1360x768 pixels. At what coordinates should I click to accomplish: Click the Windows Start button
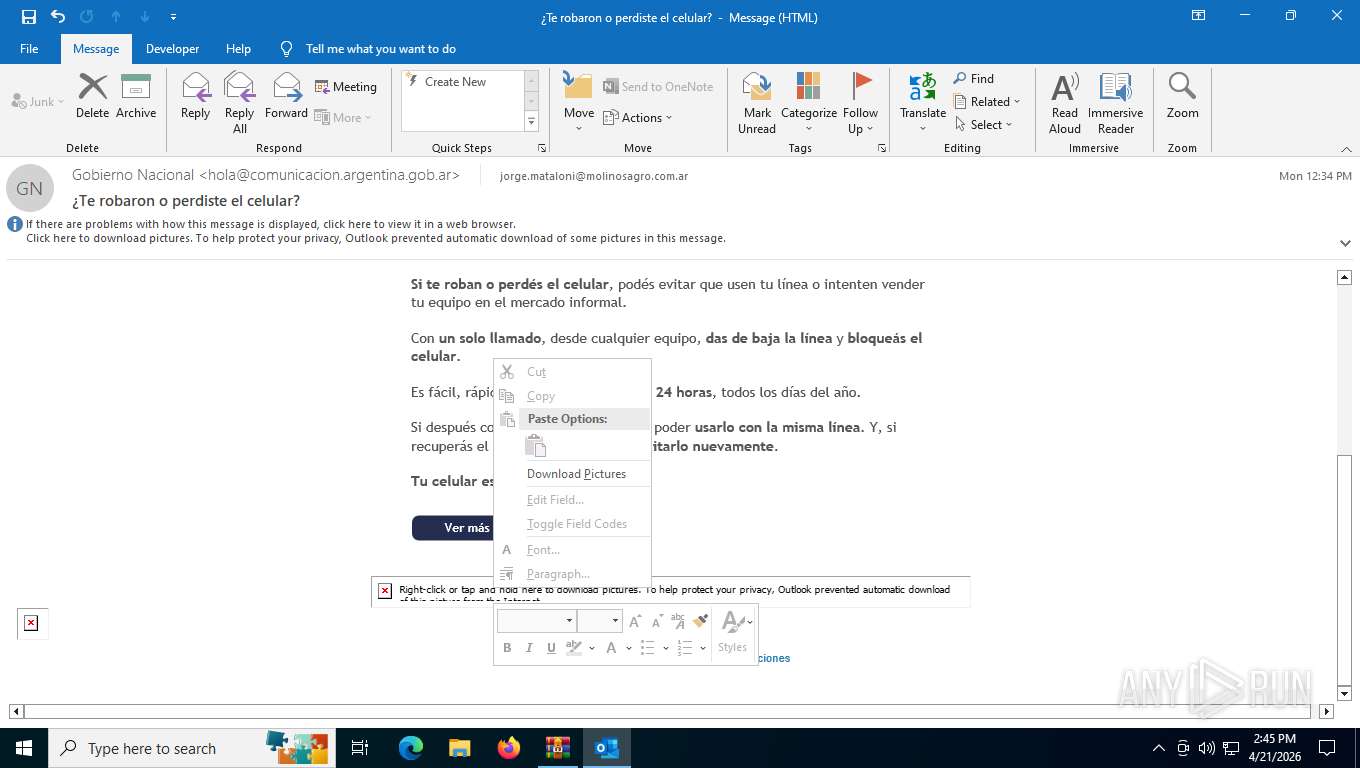(24, 748)
